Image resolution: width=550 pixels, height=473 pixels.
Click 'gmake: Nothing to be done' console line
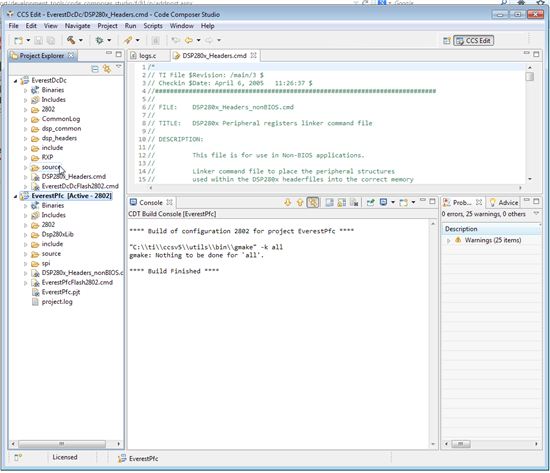[196, 255]
